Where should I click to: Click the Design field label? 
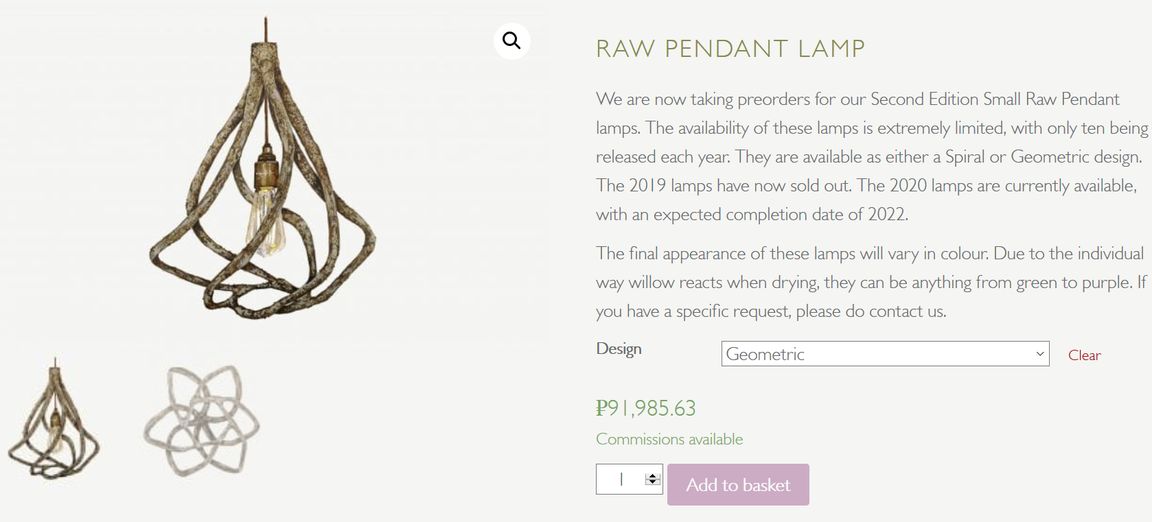619,349
